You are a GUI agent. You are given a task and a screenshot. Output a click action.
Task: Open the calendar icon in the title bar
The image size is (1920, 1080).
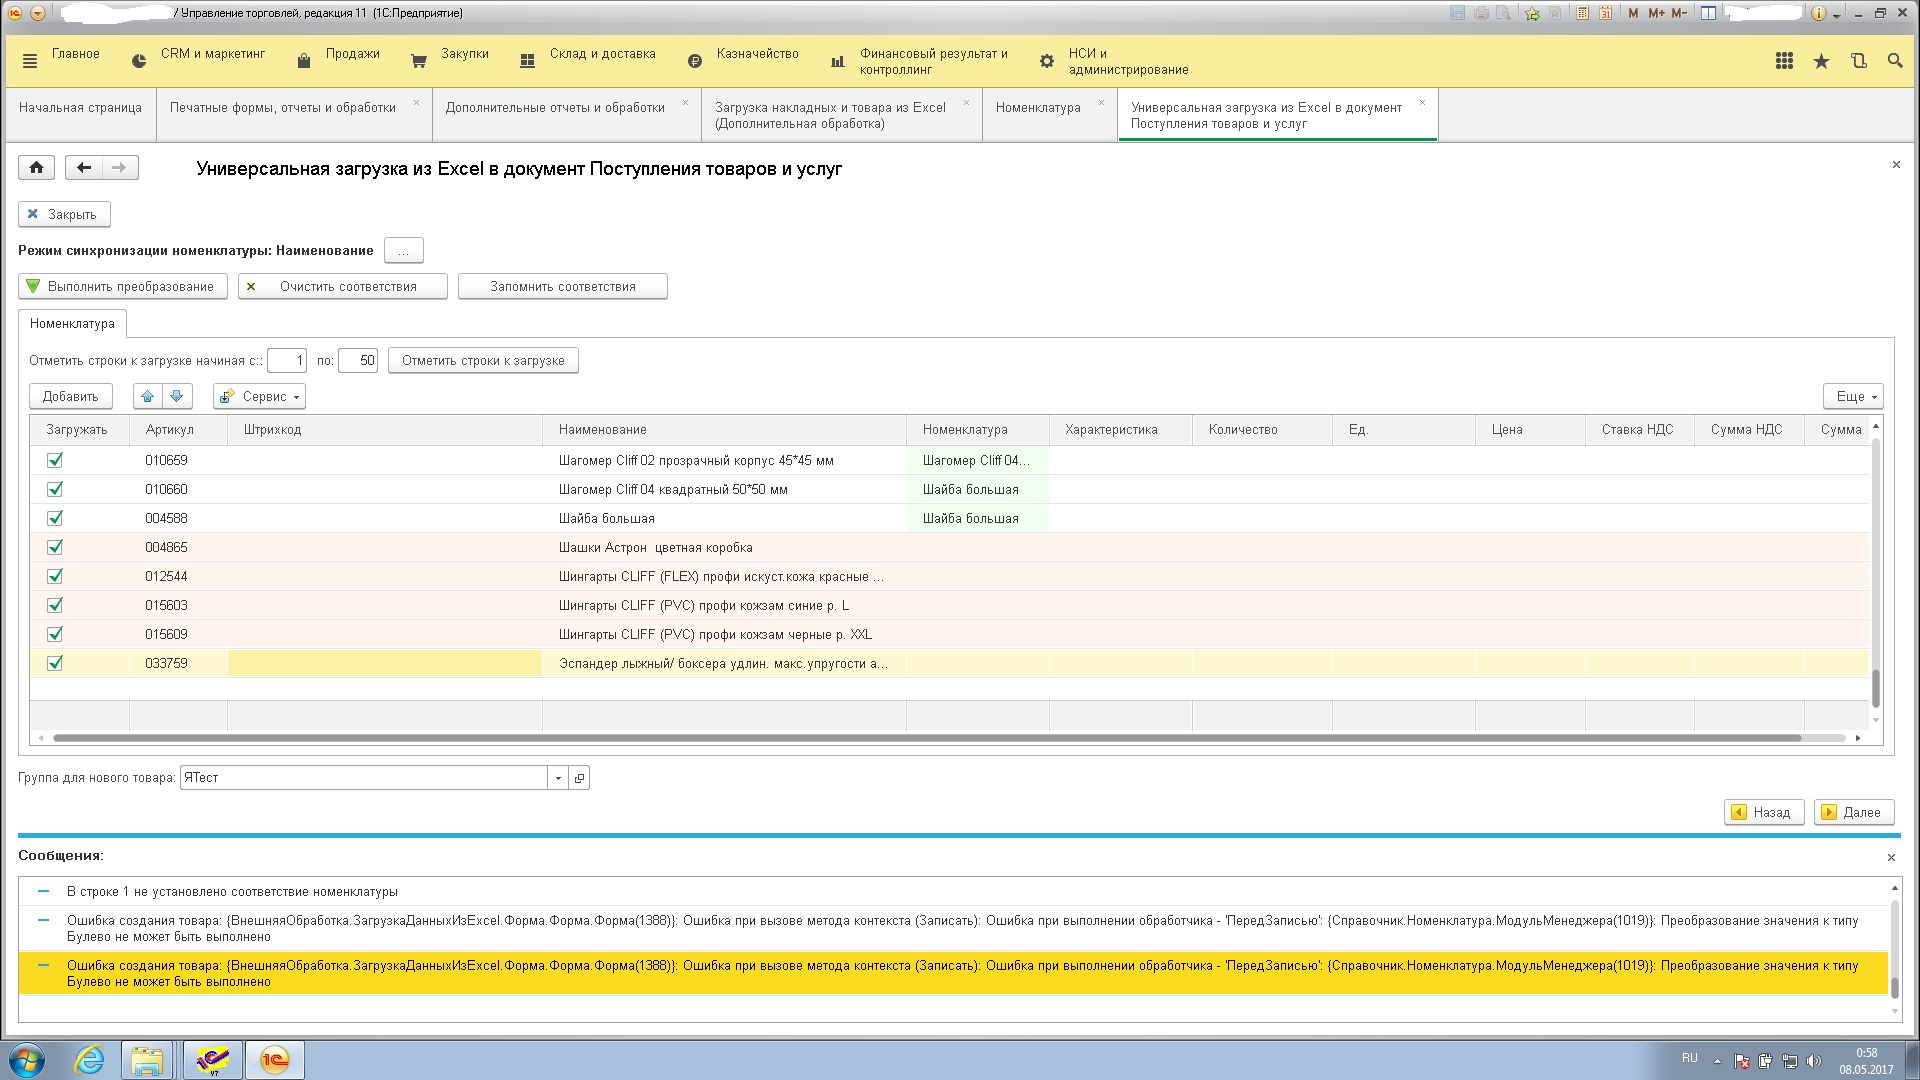[1605, 13]
